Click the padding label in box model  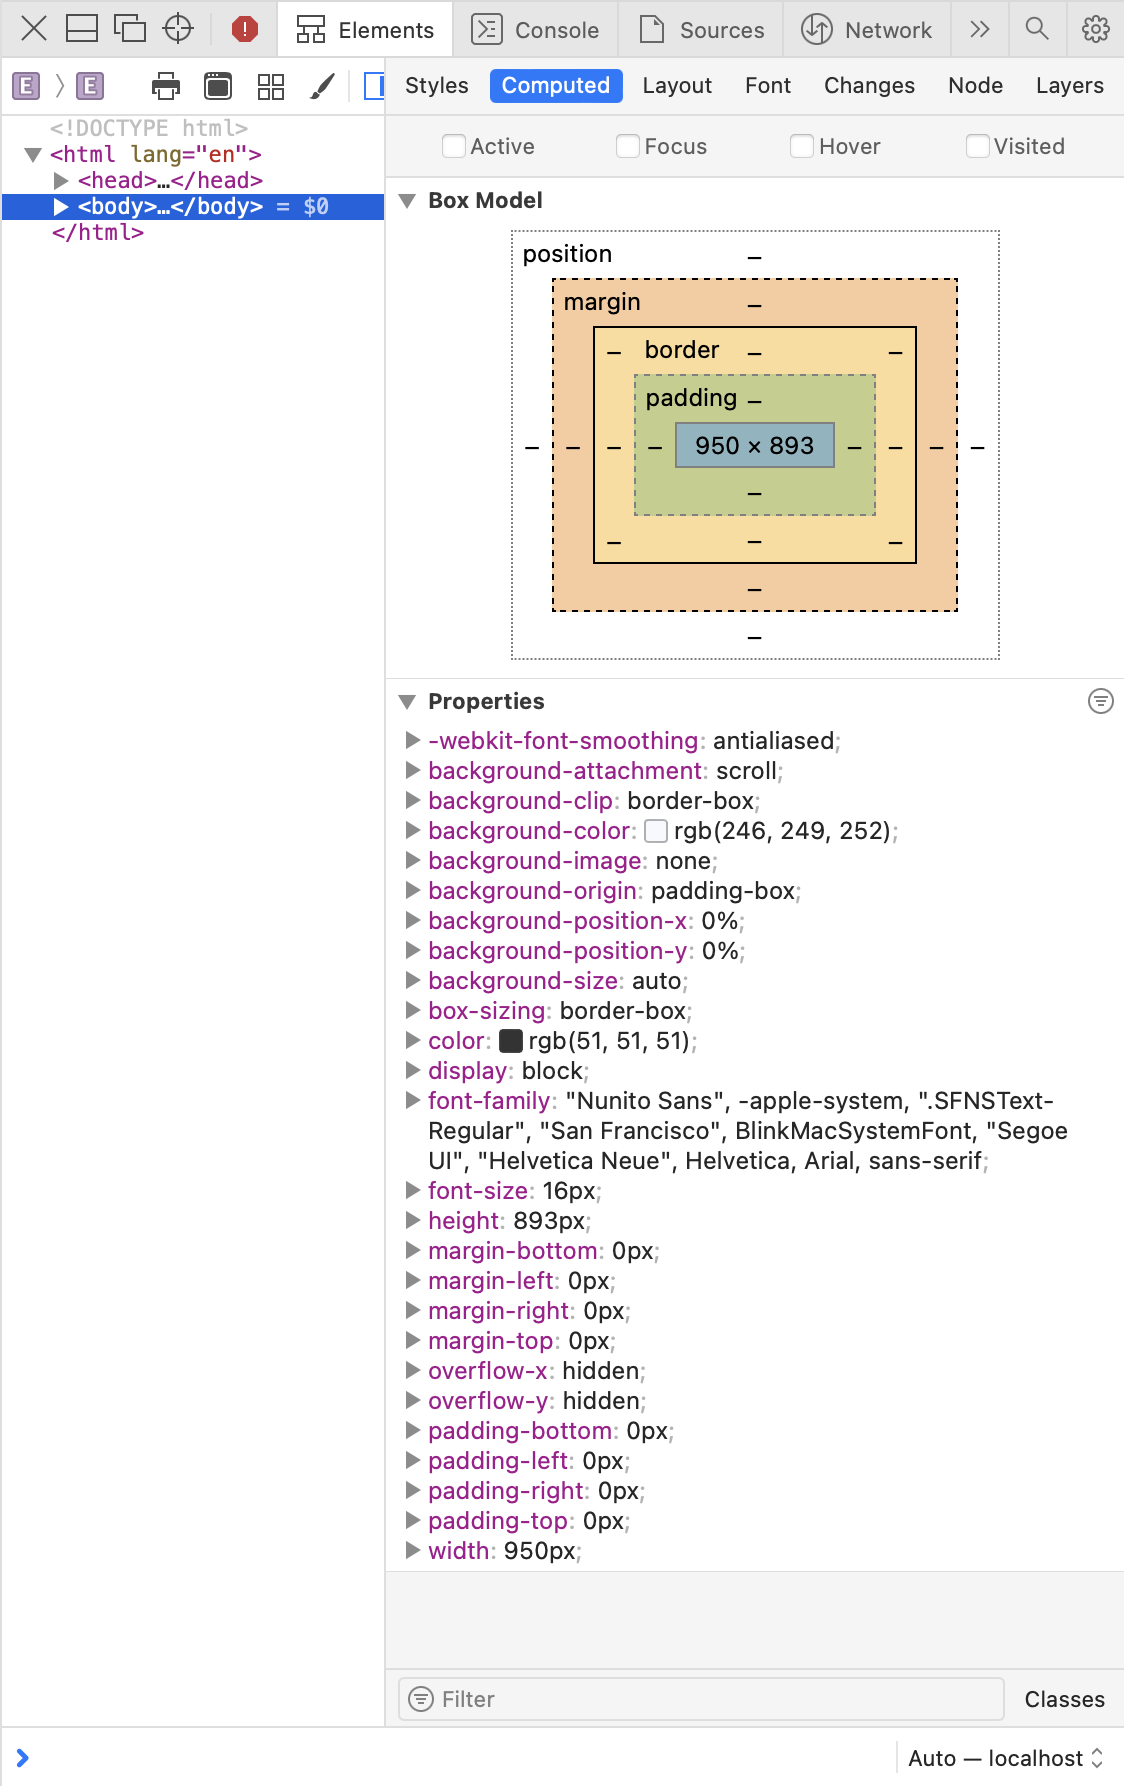[x=691, y=398]
